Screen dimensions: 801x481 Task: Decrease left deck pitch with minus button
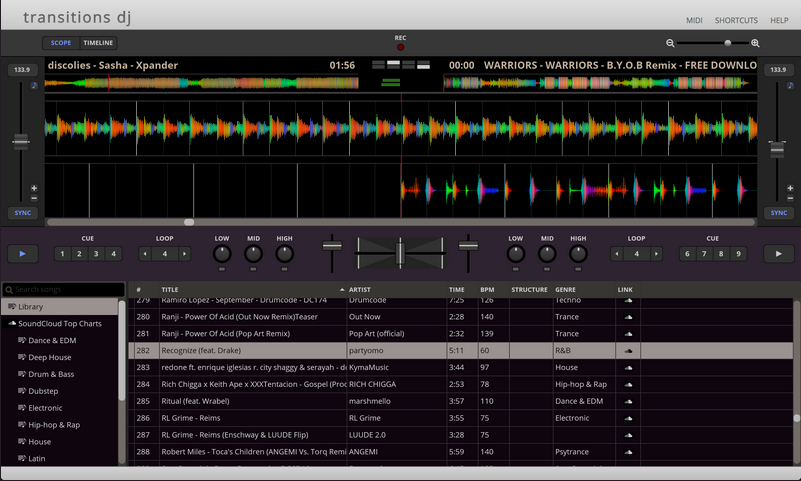point(34,198)
